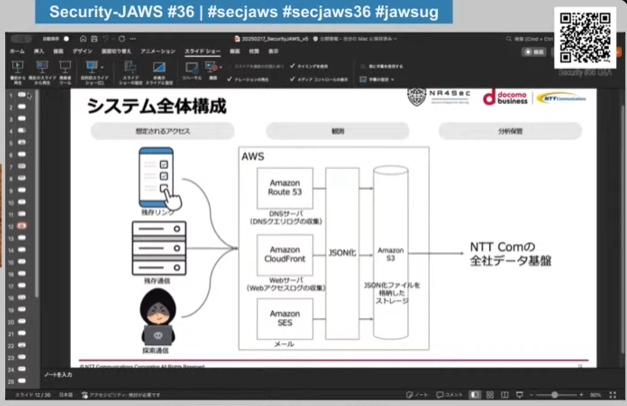
Task: Click zoom out minus icon
Action: [531, 395]
